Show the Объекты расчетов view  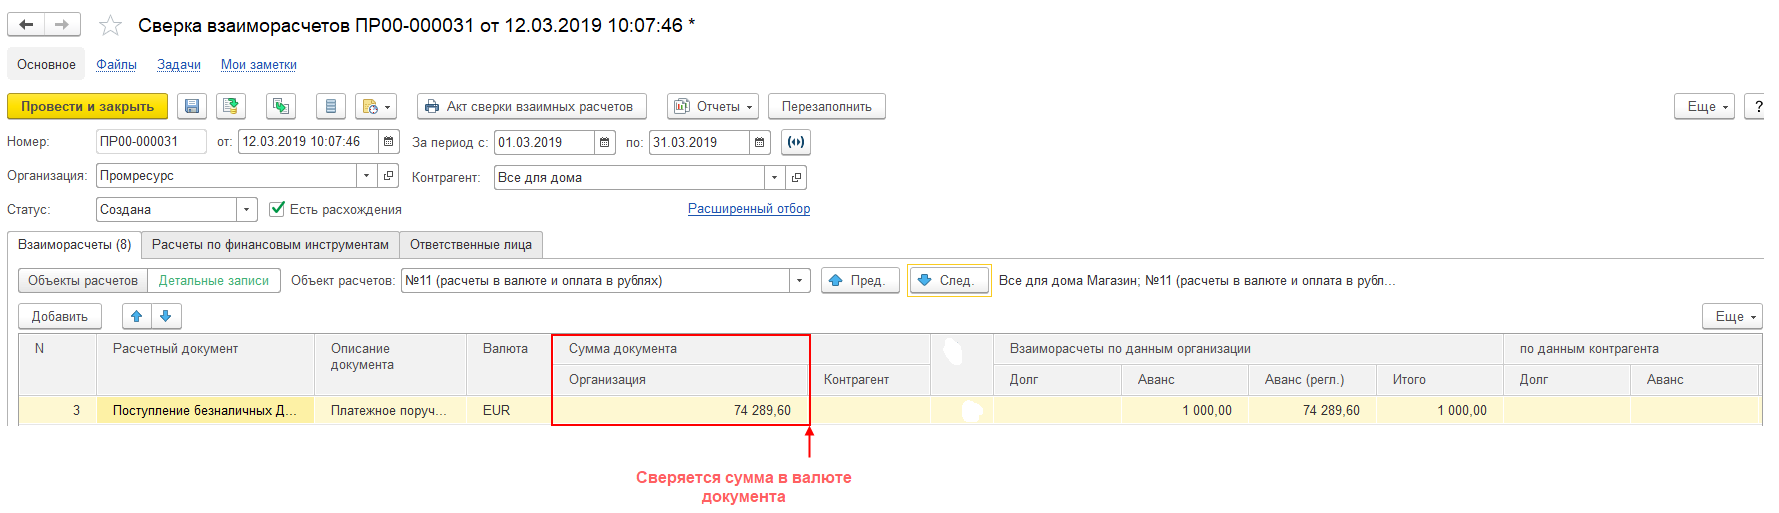[x=83, y=281]
